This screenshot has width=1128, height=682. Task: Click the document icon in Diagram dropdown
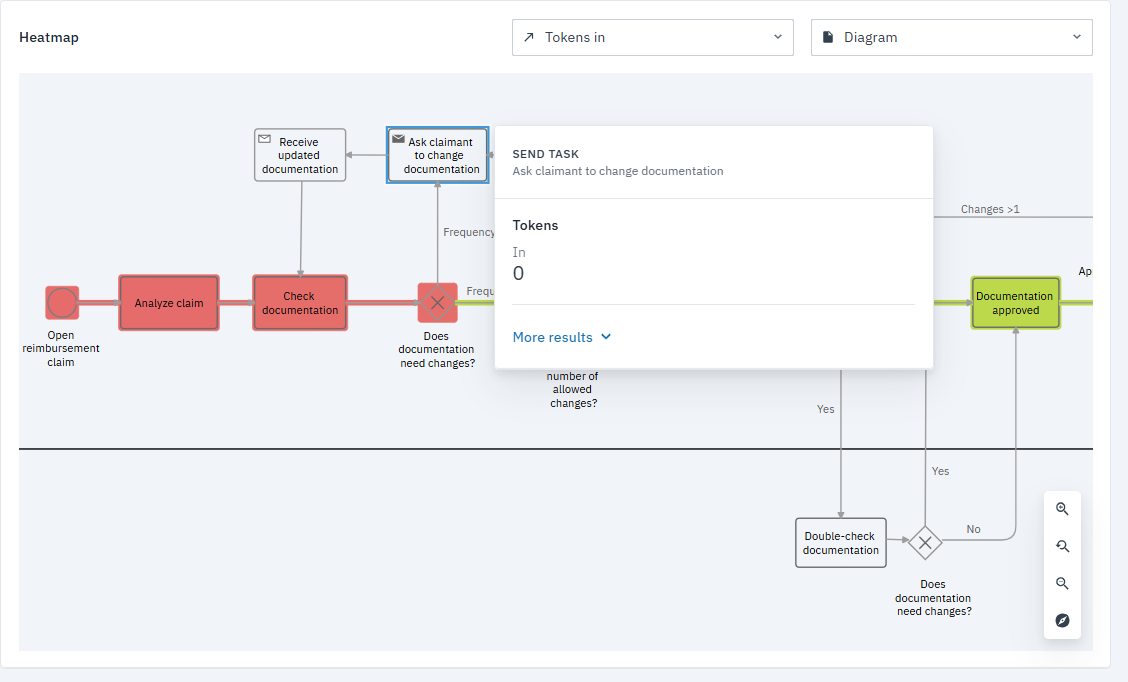[x=828, y=37]
